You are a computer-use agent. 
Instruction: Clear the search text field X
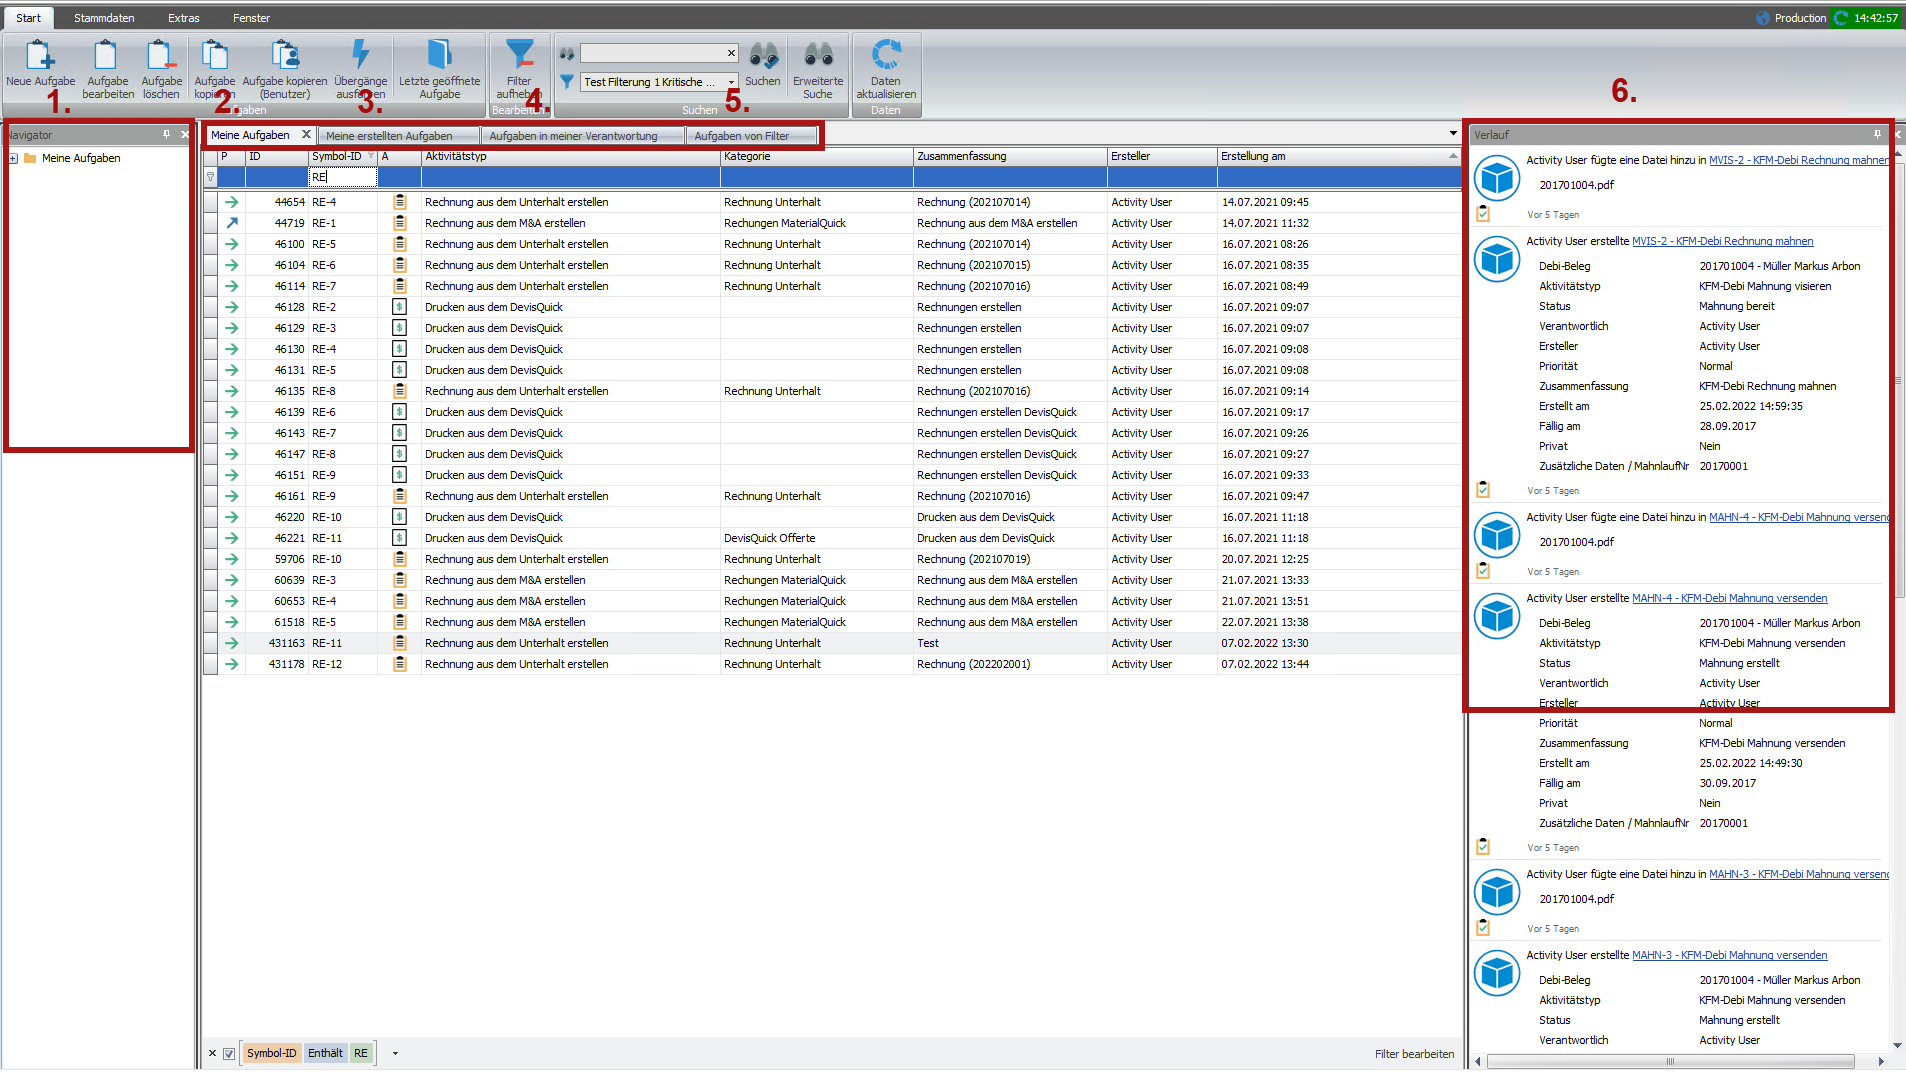click(x=731, y=53)
